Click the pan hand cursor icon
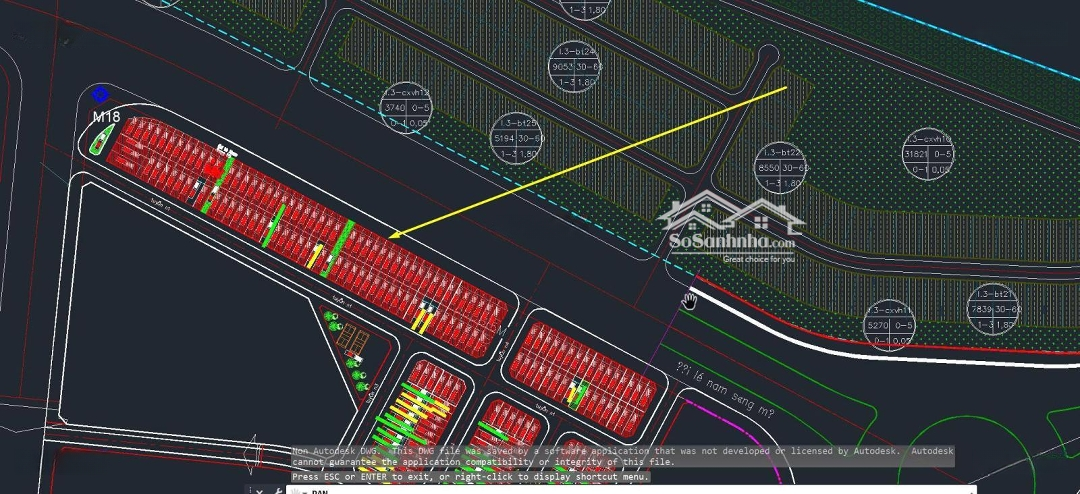The image size is (1080, 494). pyautogui.click(x=690, y=300)
